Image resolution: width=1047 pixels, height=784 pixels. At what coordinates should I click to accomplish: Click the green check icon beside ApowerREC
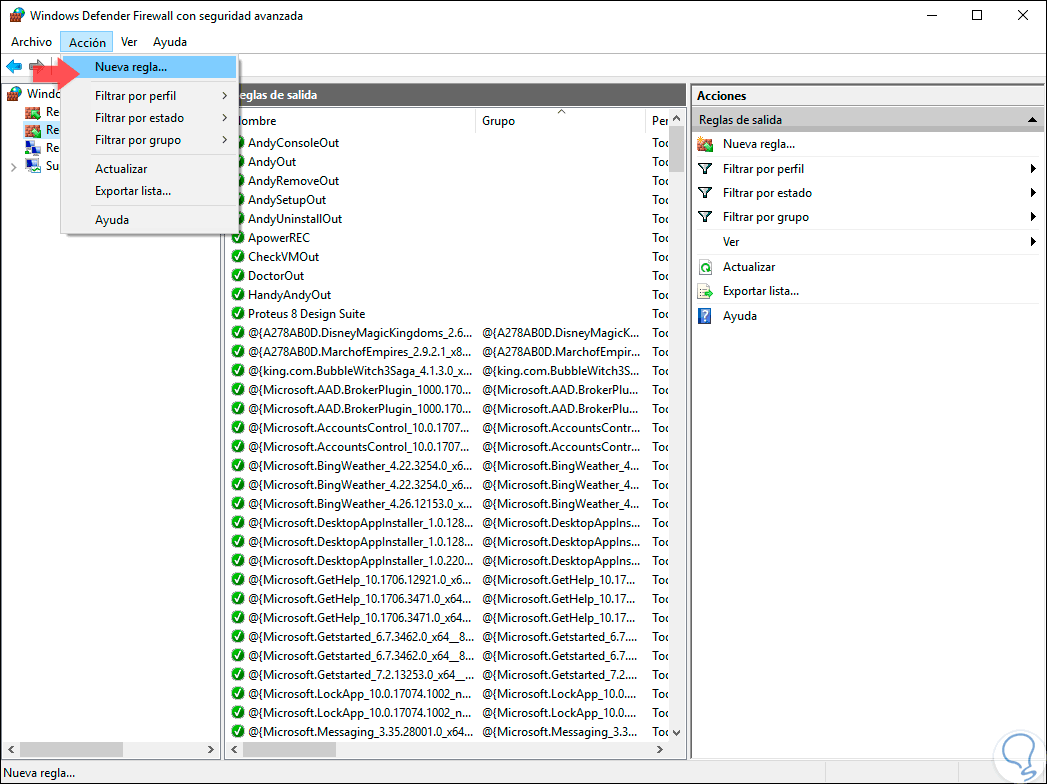tap(238, 238)
